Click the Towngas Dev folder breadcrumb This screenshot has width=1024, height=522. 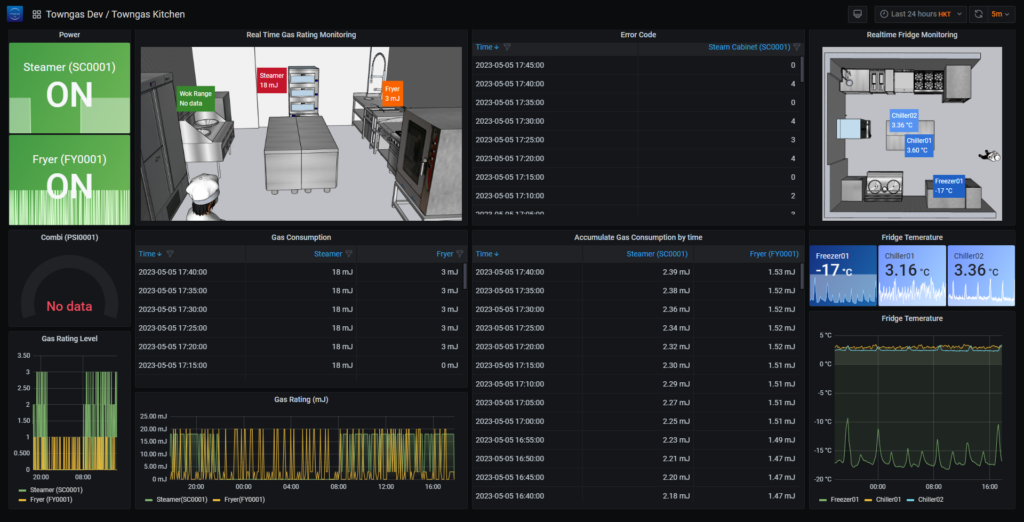coord(73,15)
